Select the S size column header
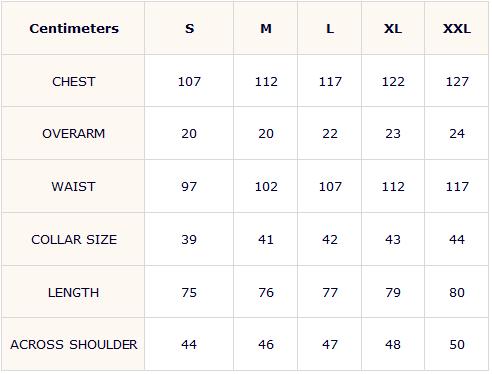The height and width of the screenshot is (374, 492). (x=189, y=29)
